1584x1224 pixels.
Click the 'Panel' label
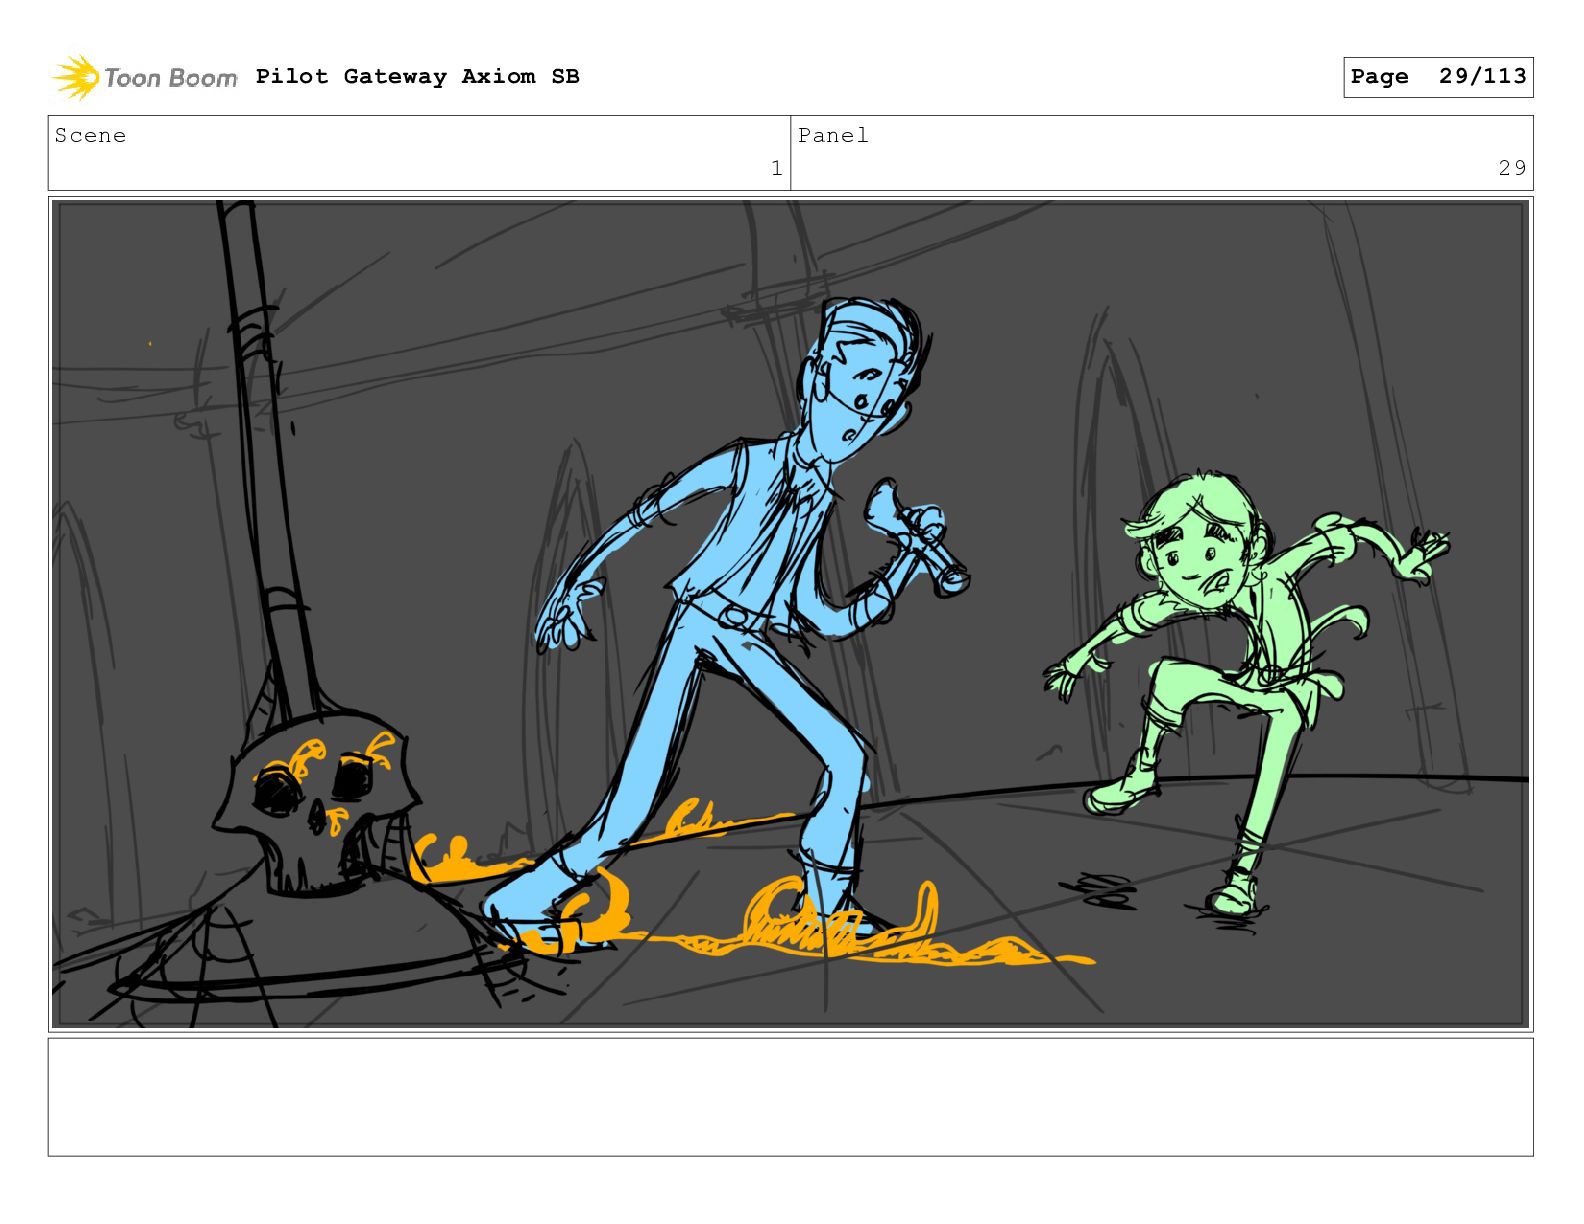pos(833,136)
